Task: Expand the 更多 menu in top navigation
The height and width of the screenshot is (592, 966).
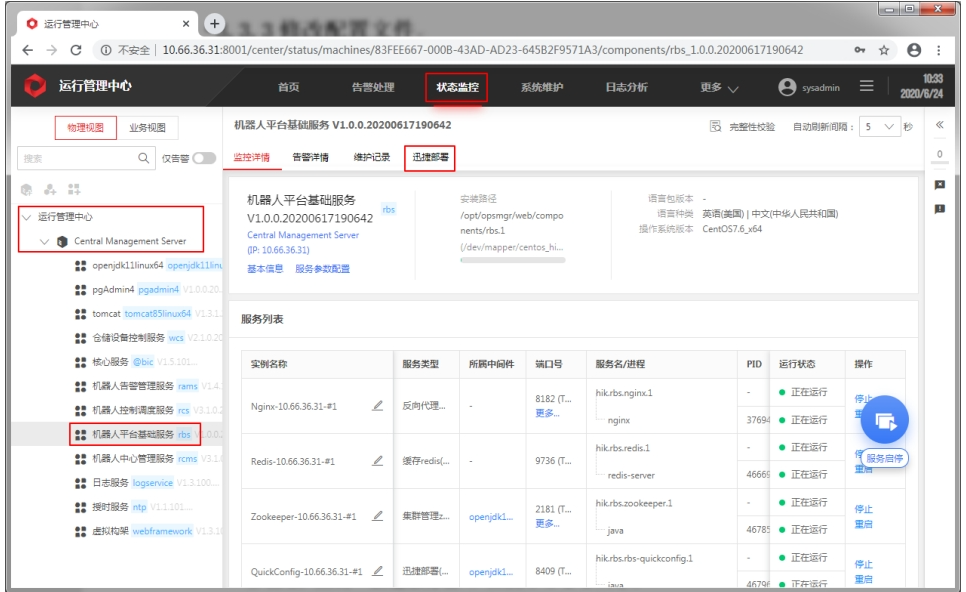Action: tap(719, 87)
